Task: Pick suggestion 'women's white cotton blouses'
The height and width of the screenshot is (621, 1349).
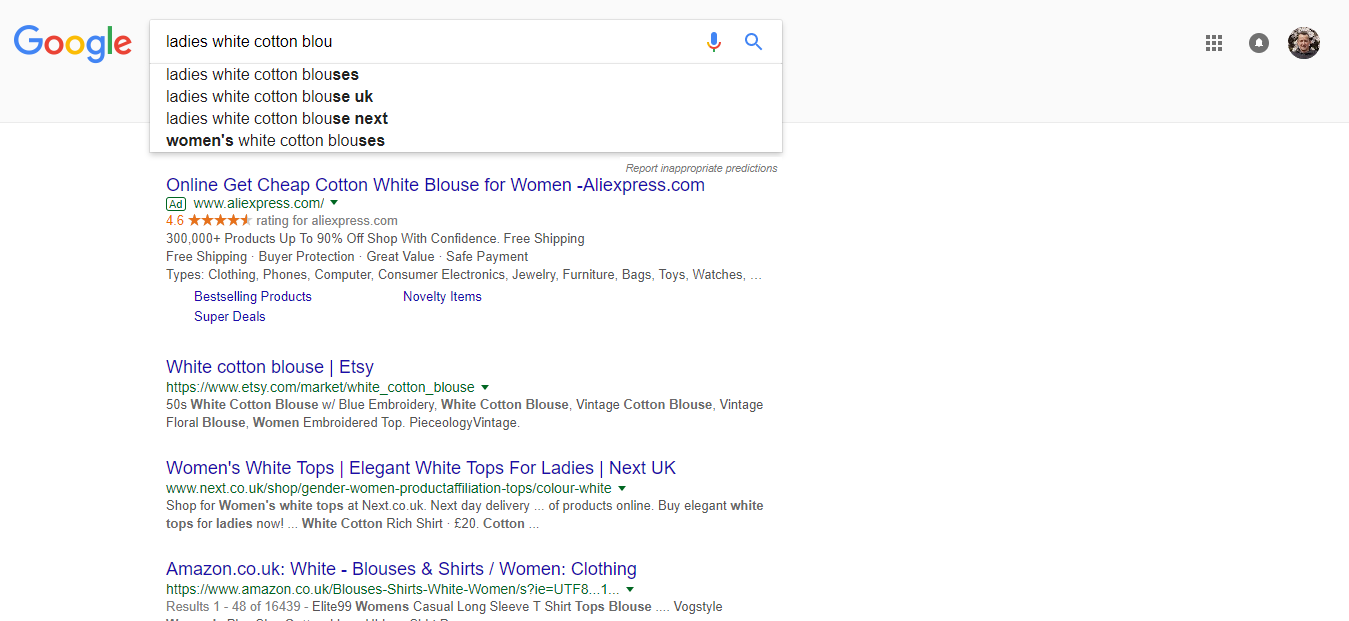Action: pos(275,141)
